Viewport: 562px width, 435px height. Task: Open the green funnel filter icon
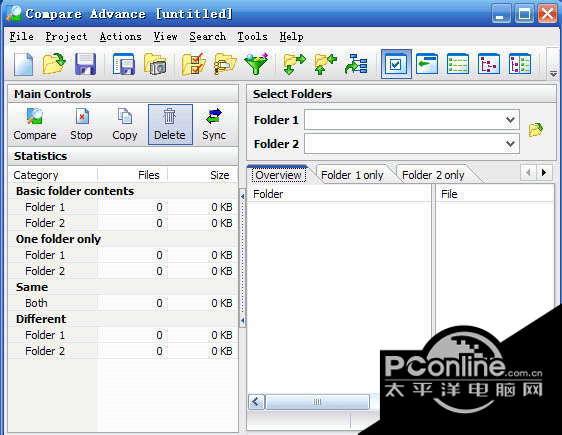(x=256, y=64)
